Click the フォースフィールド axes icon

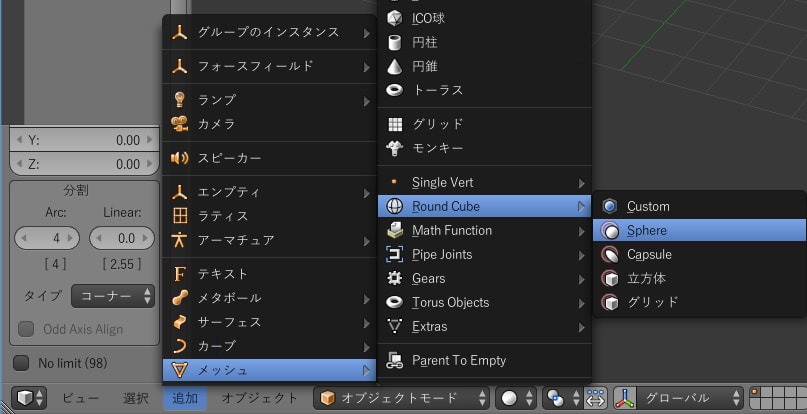(x=180, y=66)
